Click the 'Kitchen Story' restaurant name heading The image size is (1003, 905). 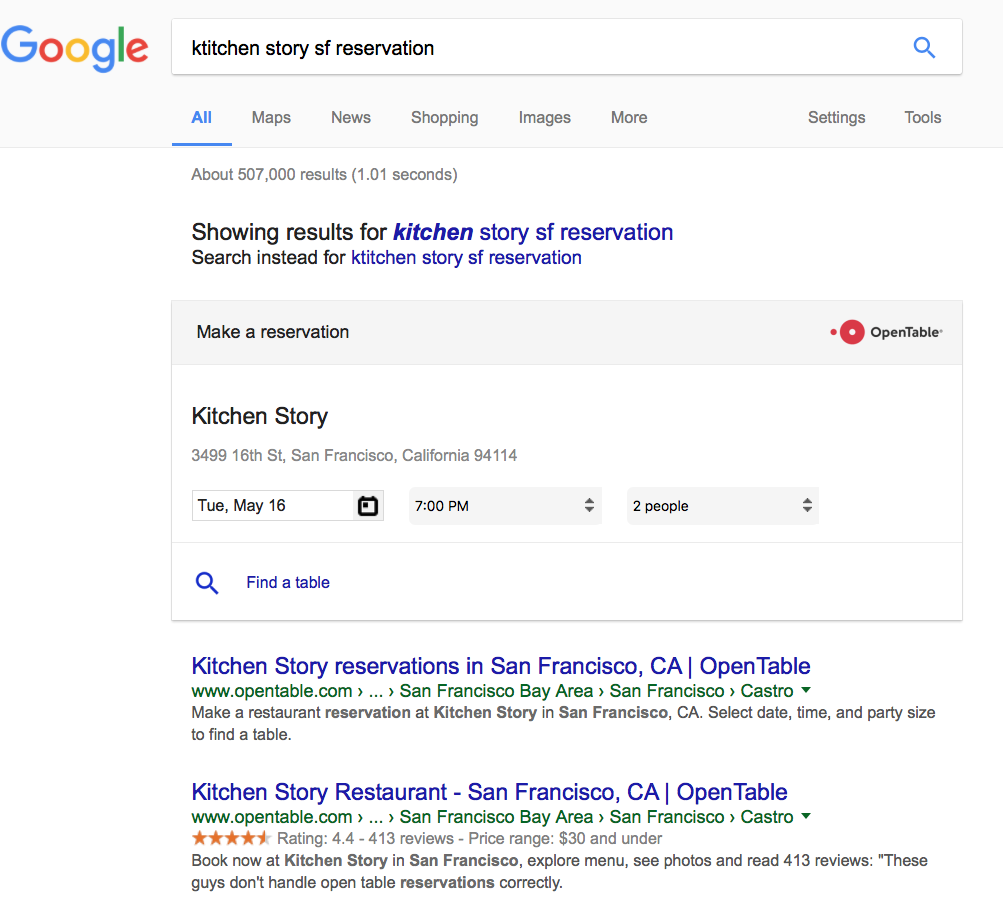[260, 416]
